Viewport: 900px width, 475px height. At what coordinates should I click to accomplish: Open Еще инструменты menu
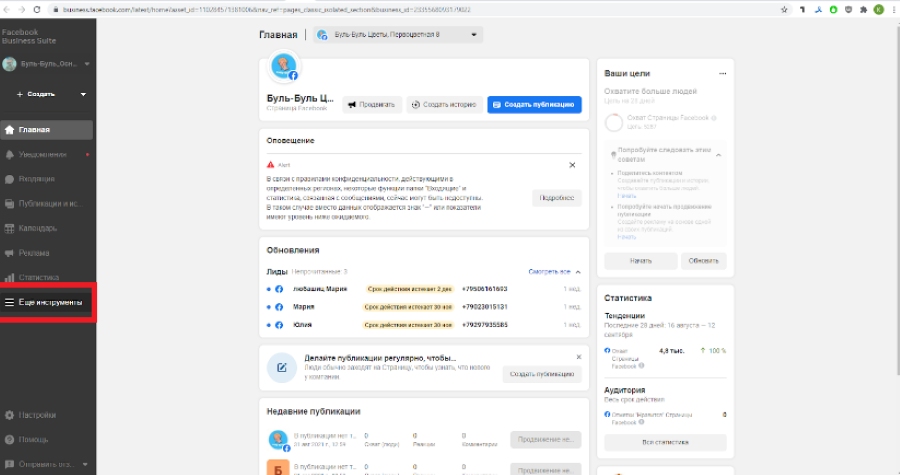tap(46, 302)
